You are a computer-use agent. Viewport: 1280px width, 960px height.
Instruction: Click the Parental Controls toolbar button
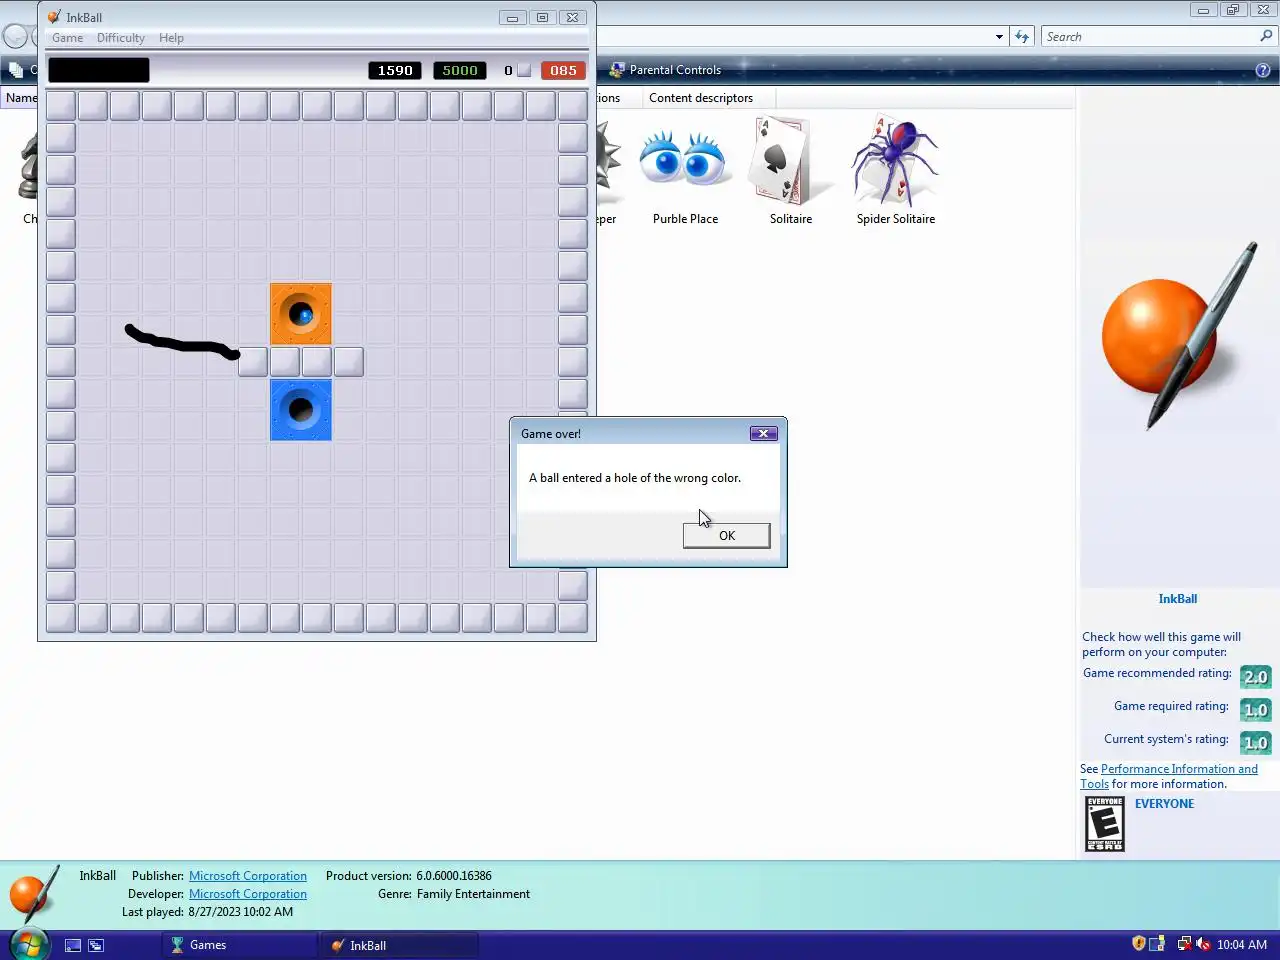[665, 70]
